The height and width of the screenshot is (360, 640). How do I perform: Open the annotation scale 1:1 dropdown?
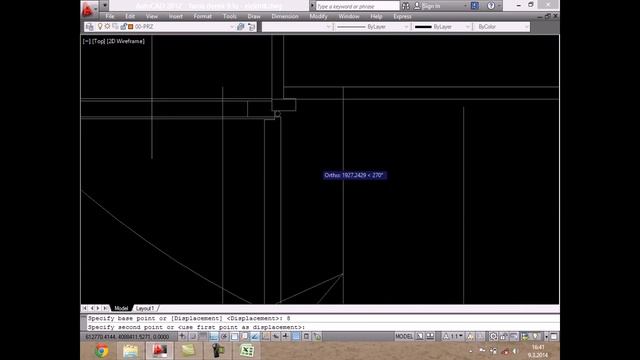click(453, 336)
